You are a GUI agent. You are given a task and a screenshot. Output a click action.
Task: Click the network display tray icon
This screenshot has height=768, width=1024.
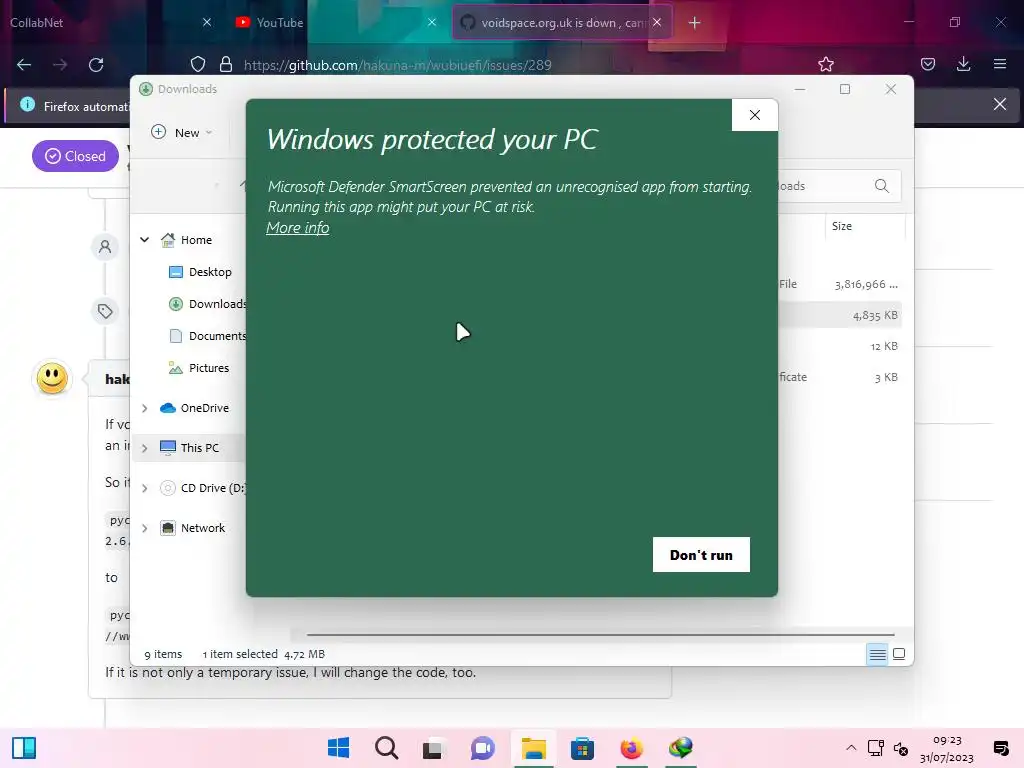[875, 748]
